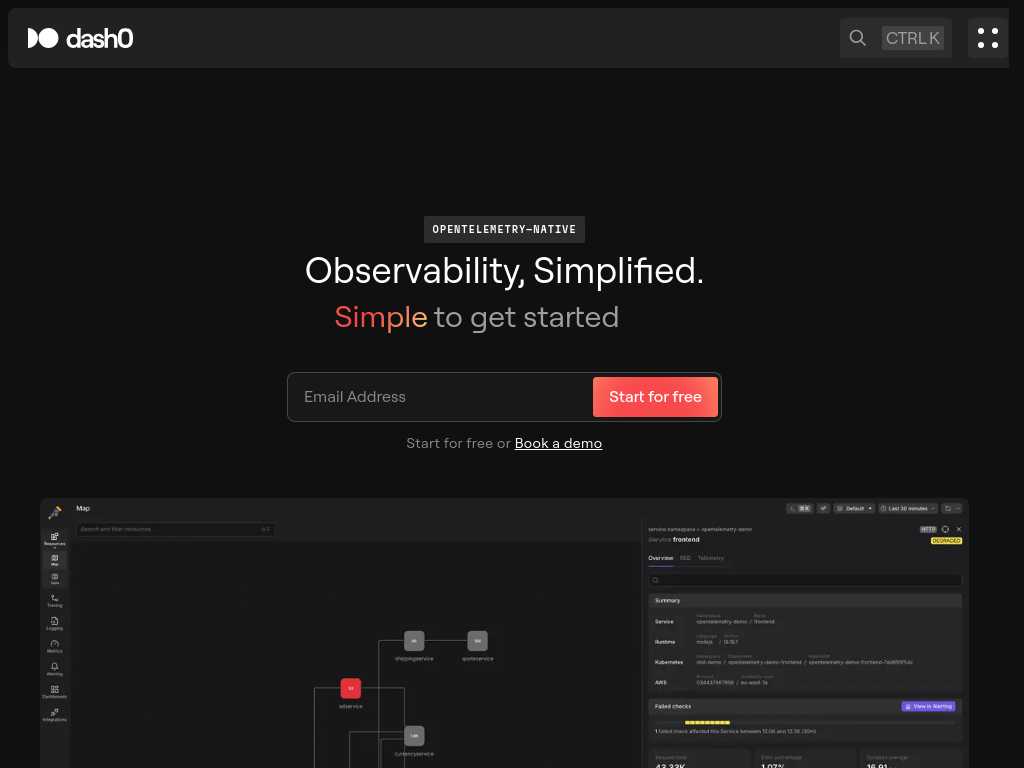Screen dimensions: 1024x768
Task: Click the Kubernetes row in Summary
Action: (x=805, y=662)
